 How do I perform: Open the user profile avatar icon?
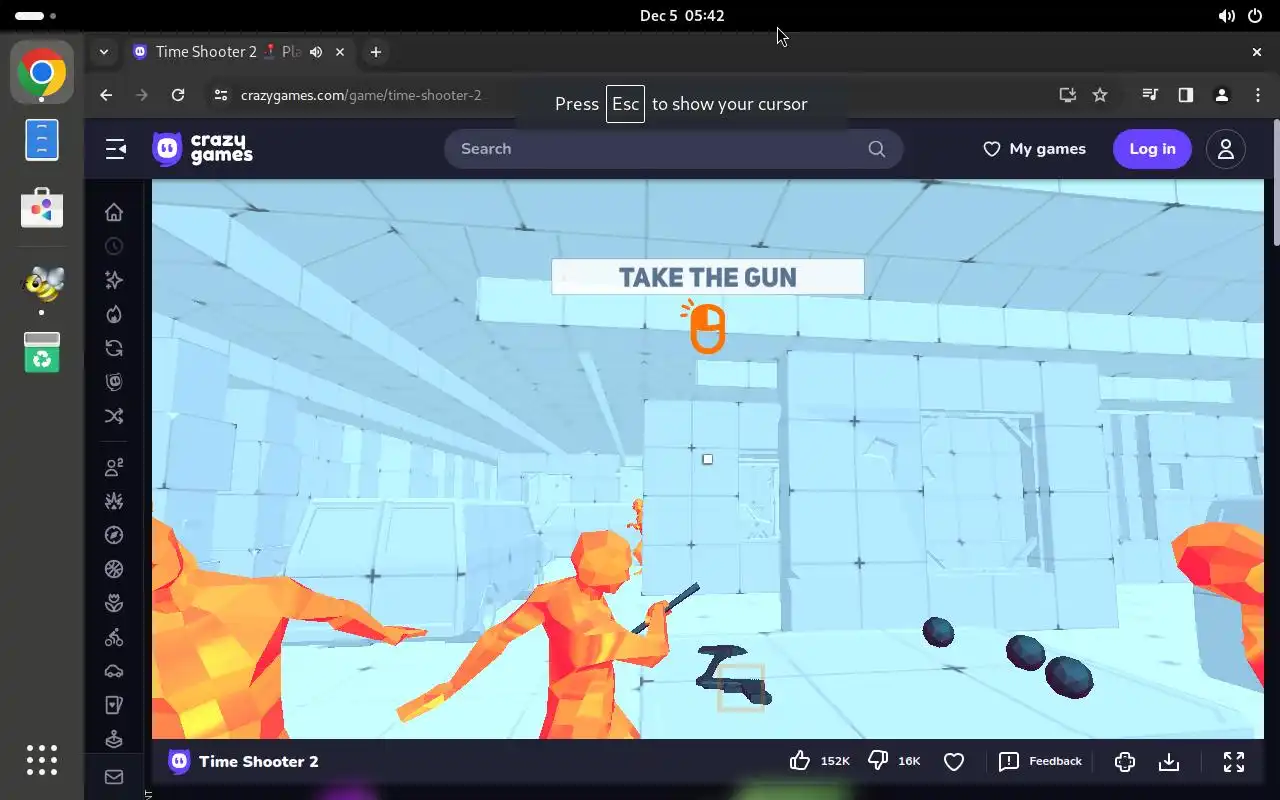(x=1226, y=149)
